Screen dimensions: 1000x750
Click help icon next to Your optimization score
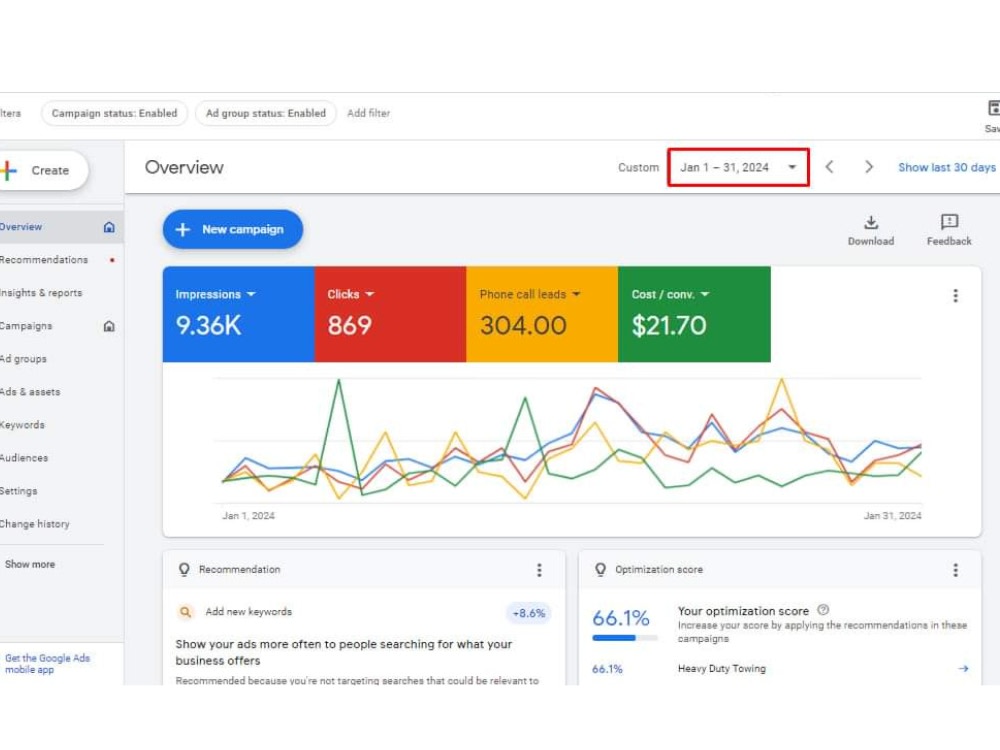pos(823,610)
